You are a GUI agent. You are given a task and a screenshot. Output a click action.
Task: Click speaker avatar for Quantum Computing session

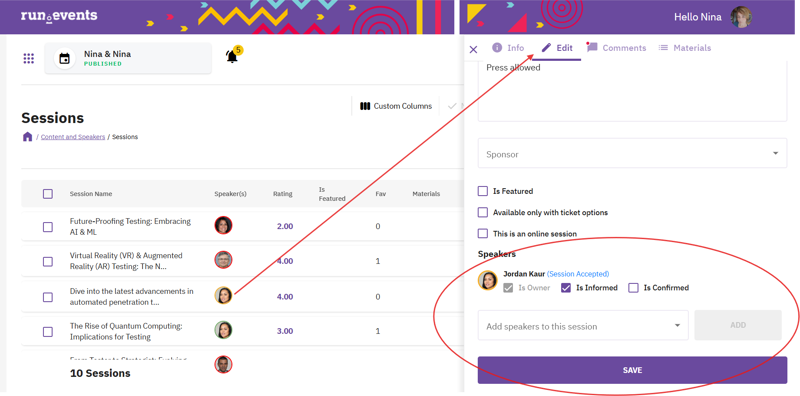tap(223, 330)
